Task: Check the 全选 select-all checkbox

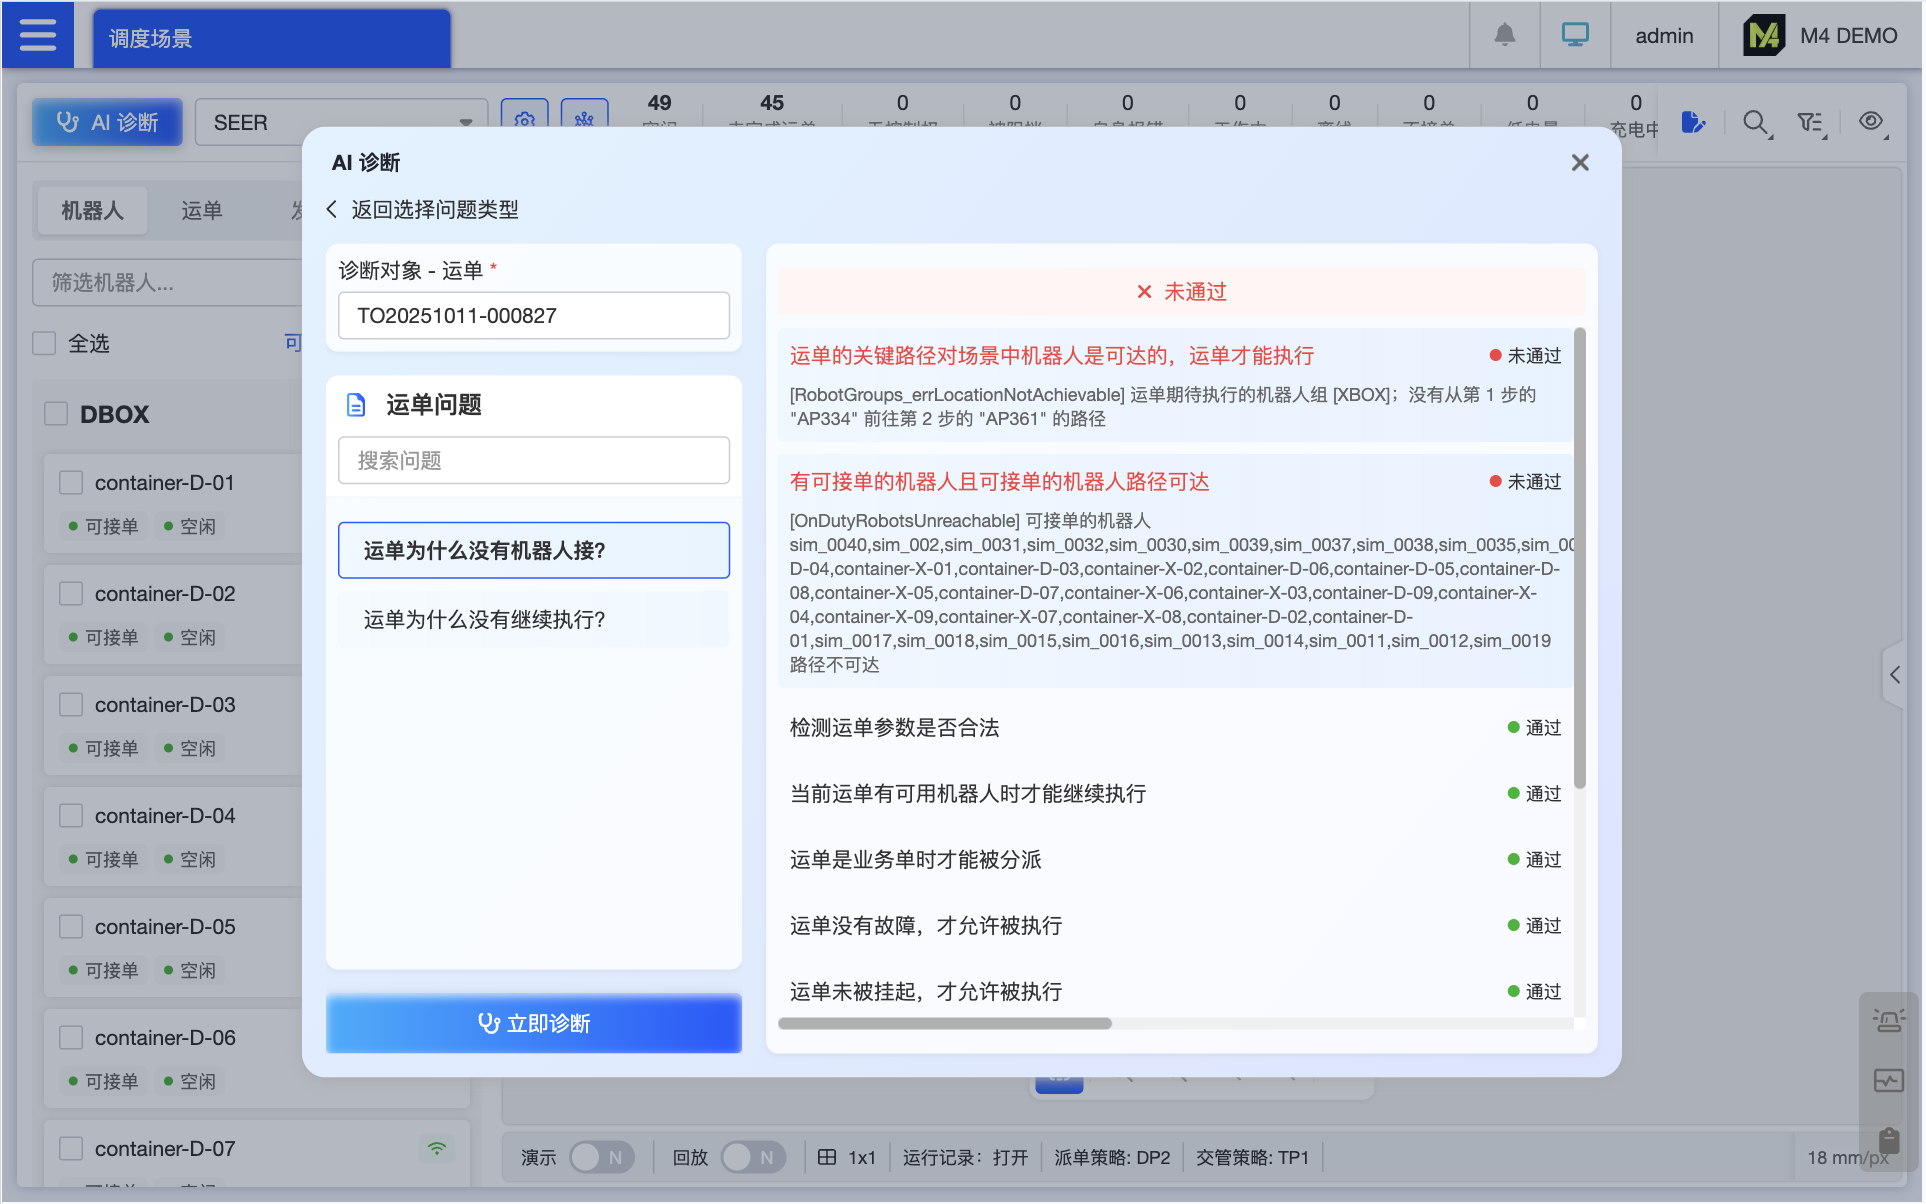Action: [x=44, y=343]
